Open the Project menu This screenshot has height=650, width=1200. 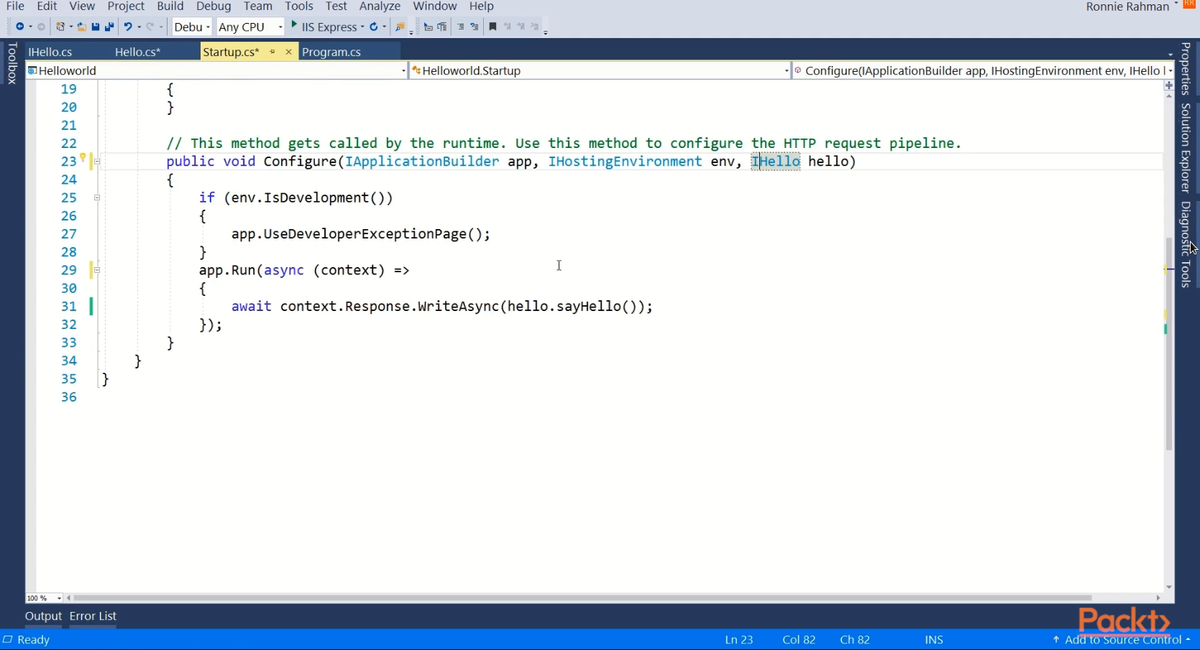click(x=126, y=6)
